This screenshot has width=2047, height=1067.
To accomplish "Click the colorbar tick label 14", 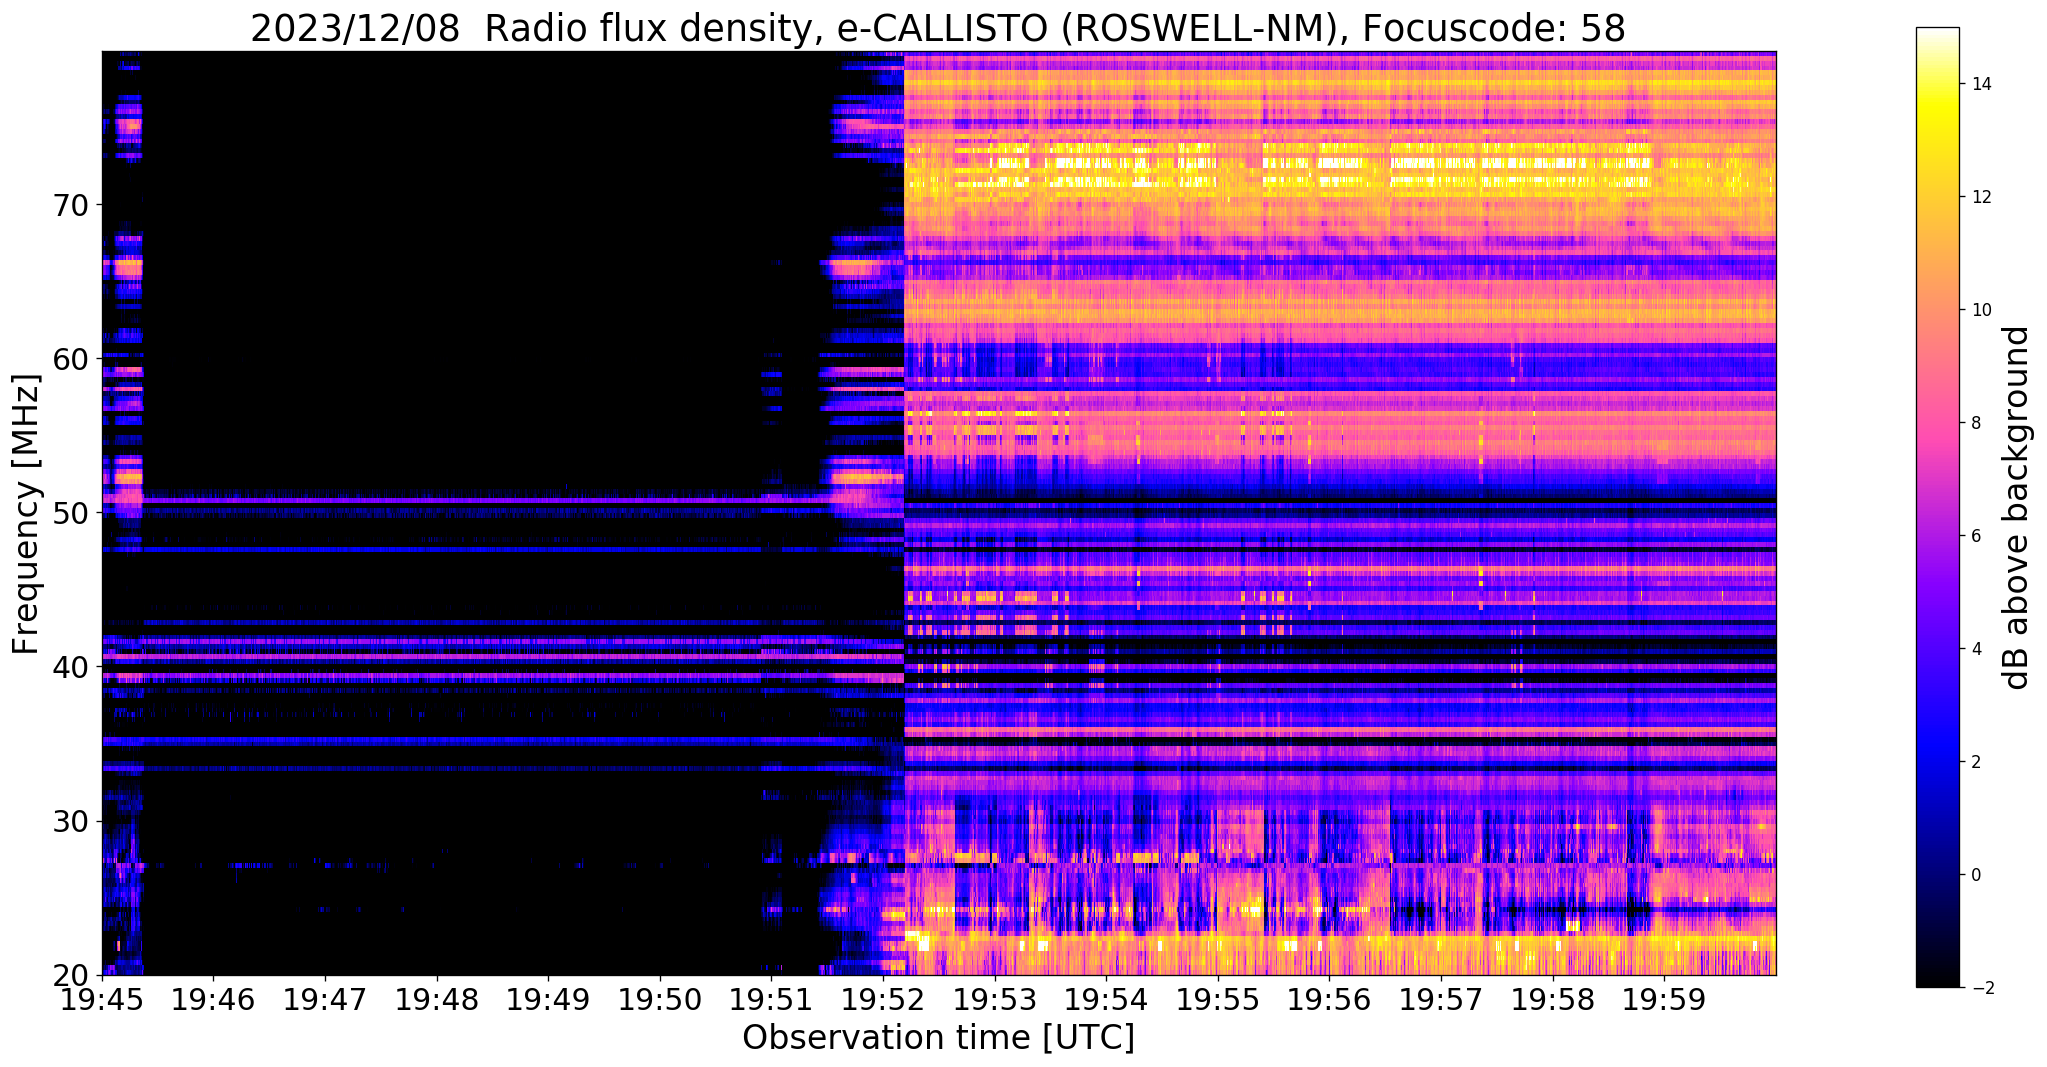I will pos(1980,84).
